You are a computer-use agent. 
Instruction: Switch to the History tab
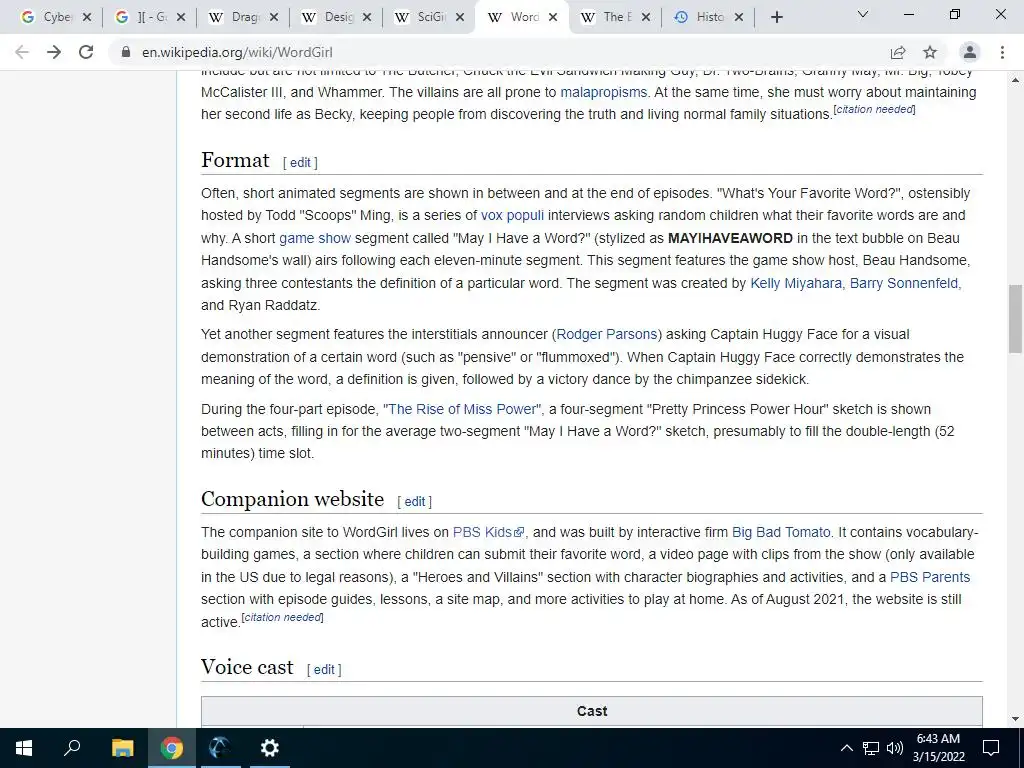[x=701, y=18]
